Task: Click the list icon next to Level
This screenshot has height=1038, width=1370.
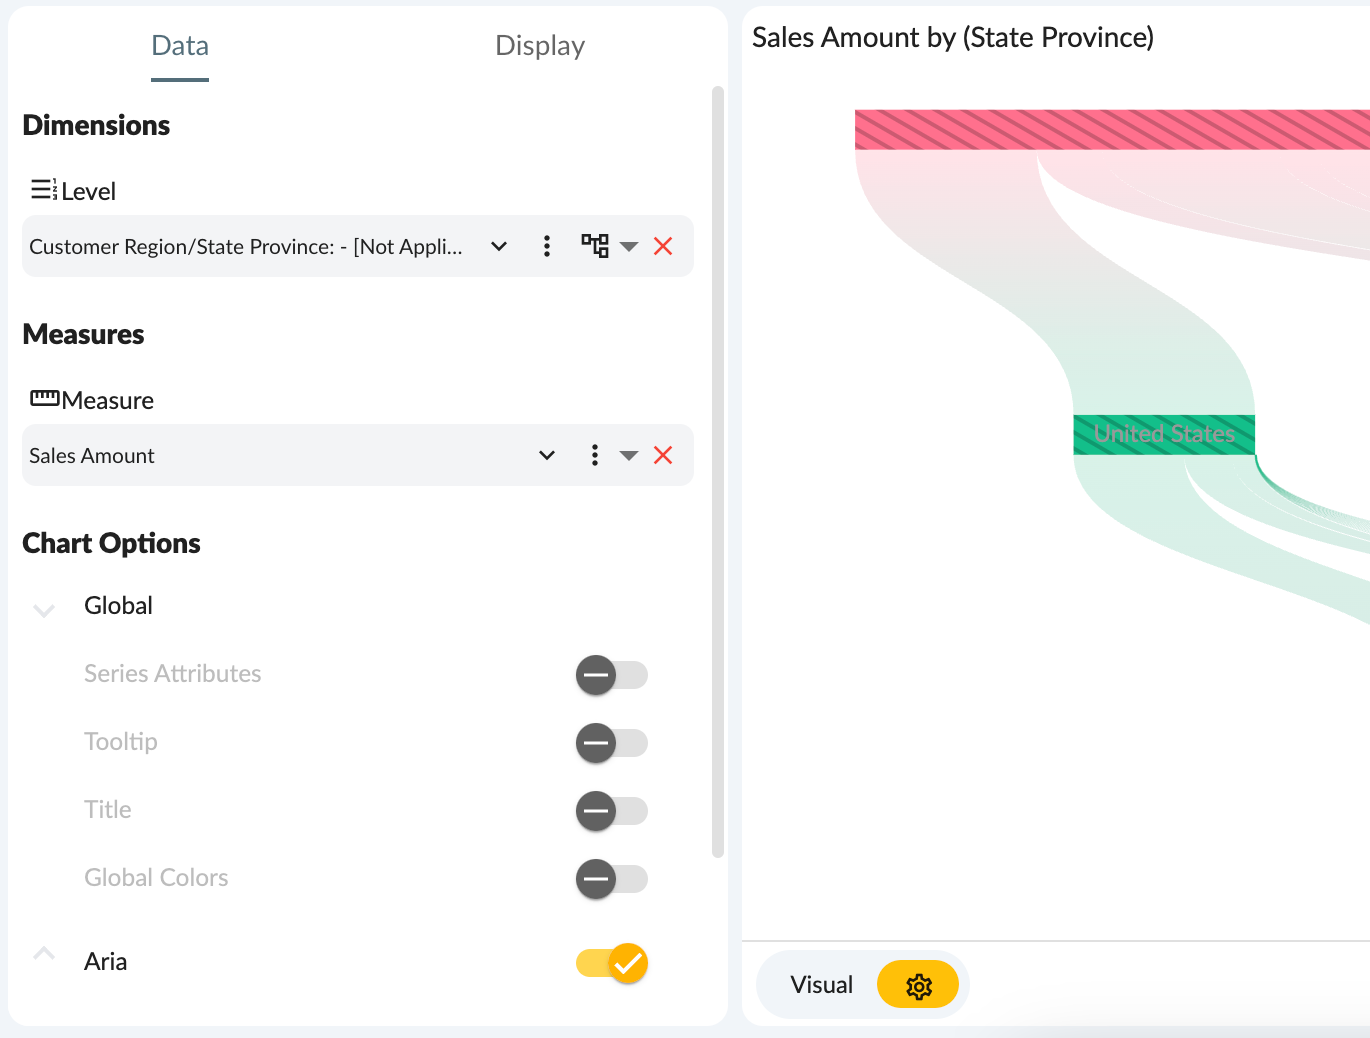Action: tap(44, 190)
